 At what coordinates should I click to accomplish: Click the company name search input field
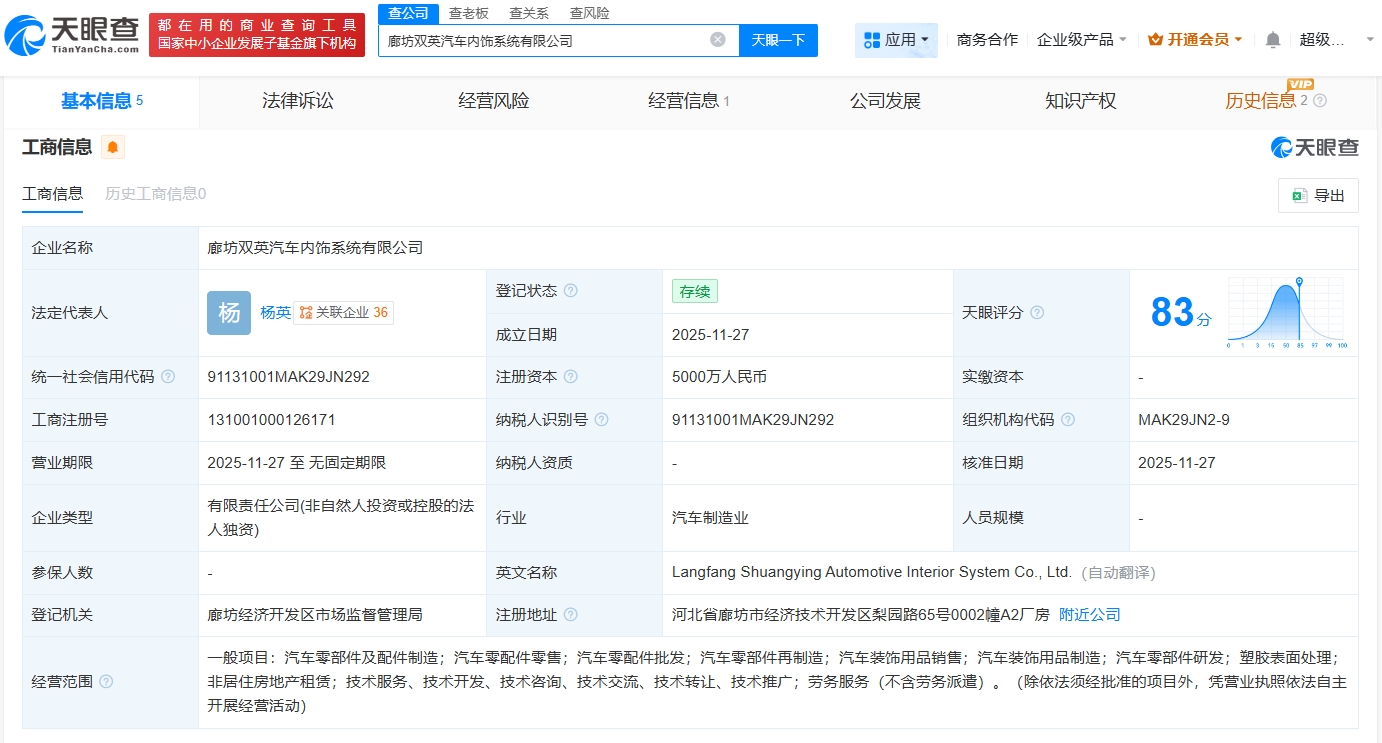545,41
